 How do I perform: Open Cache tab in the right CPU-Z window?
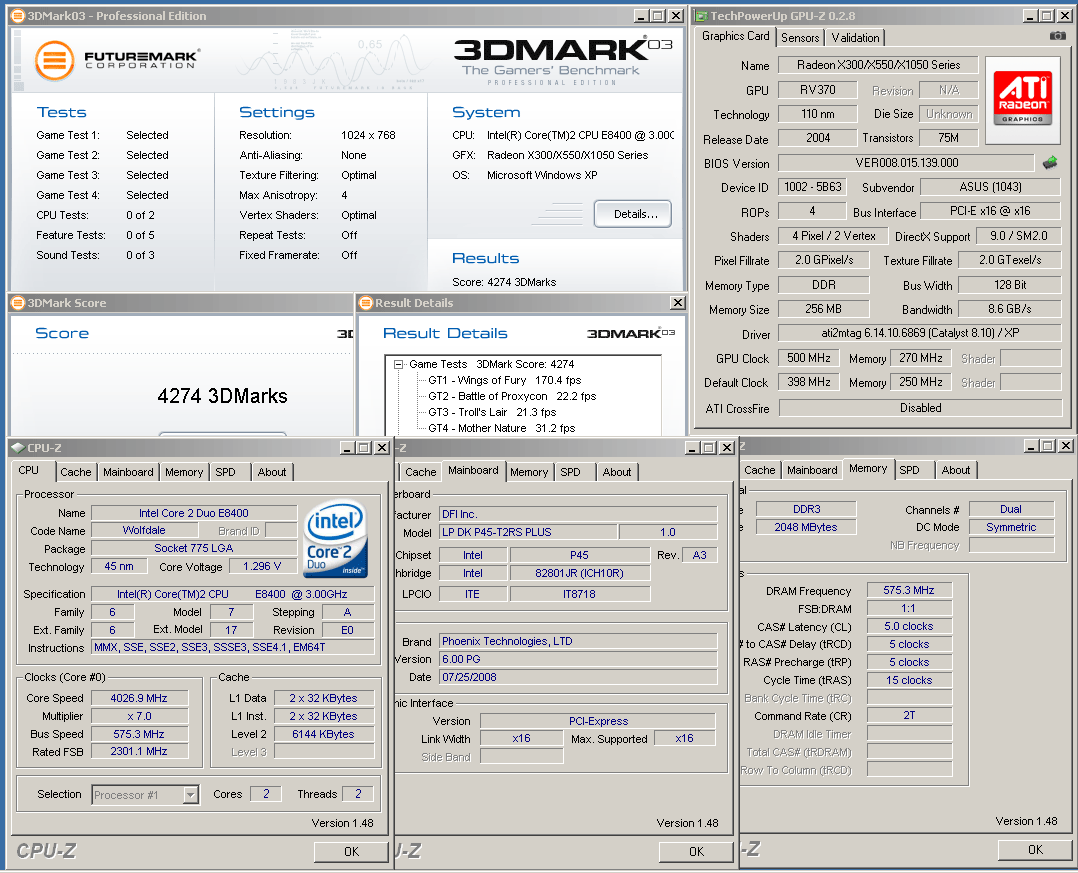point(760,470)
